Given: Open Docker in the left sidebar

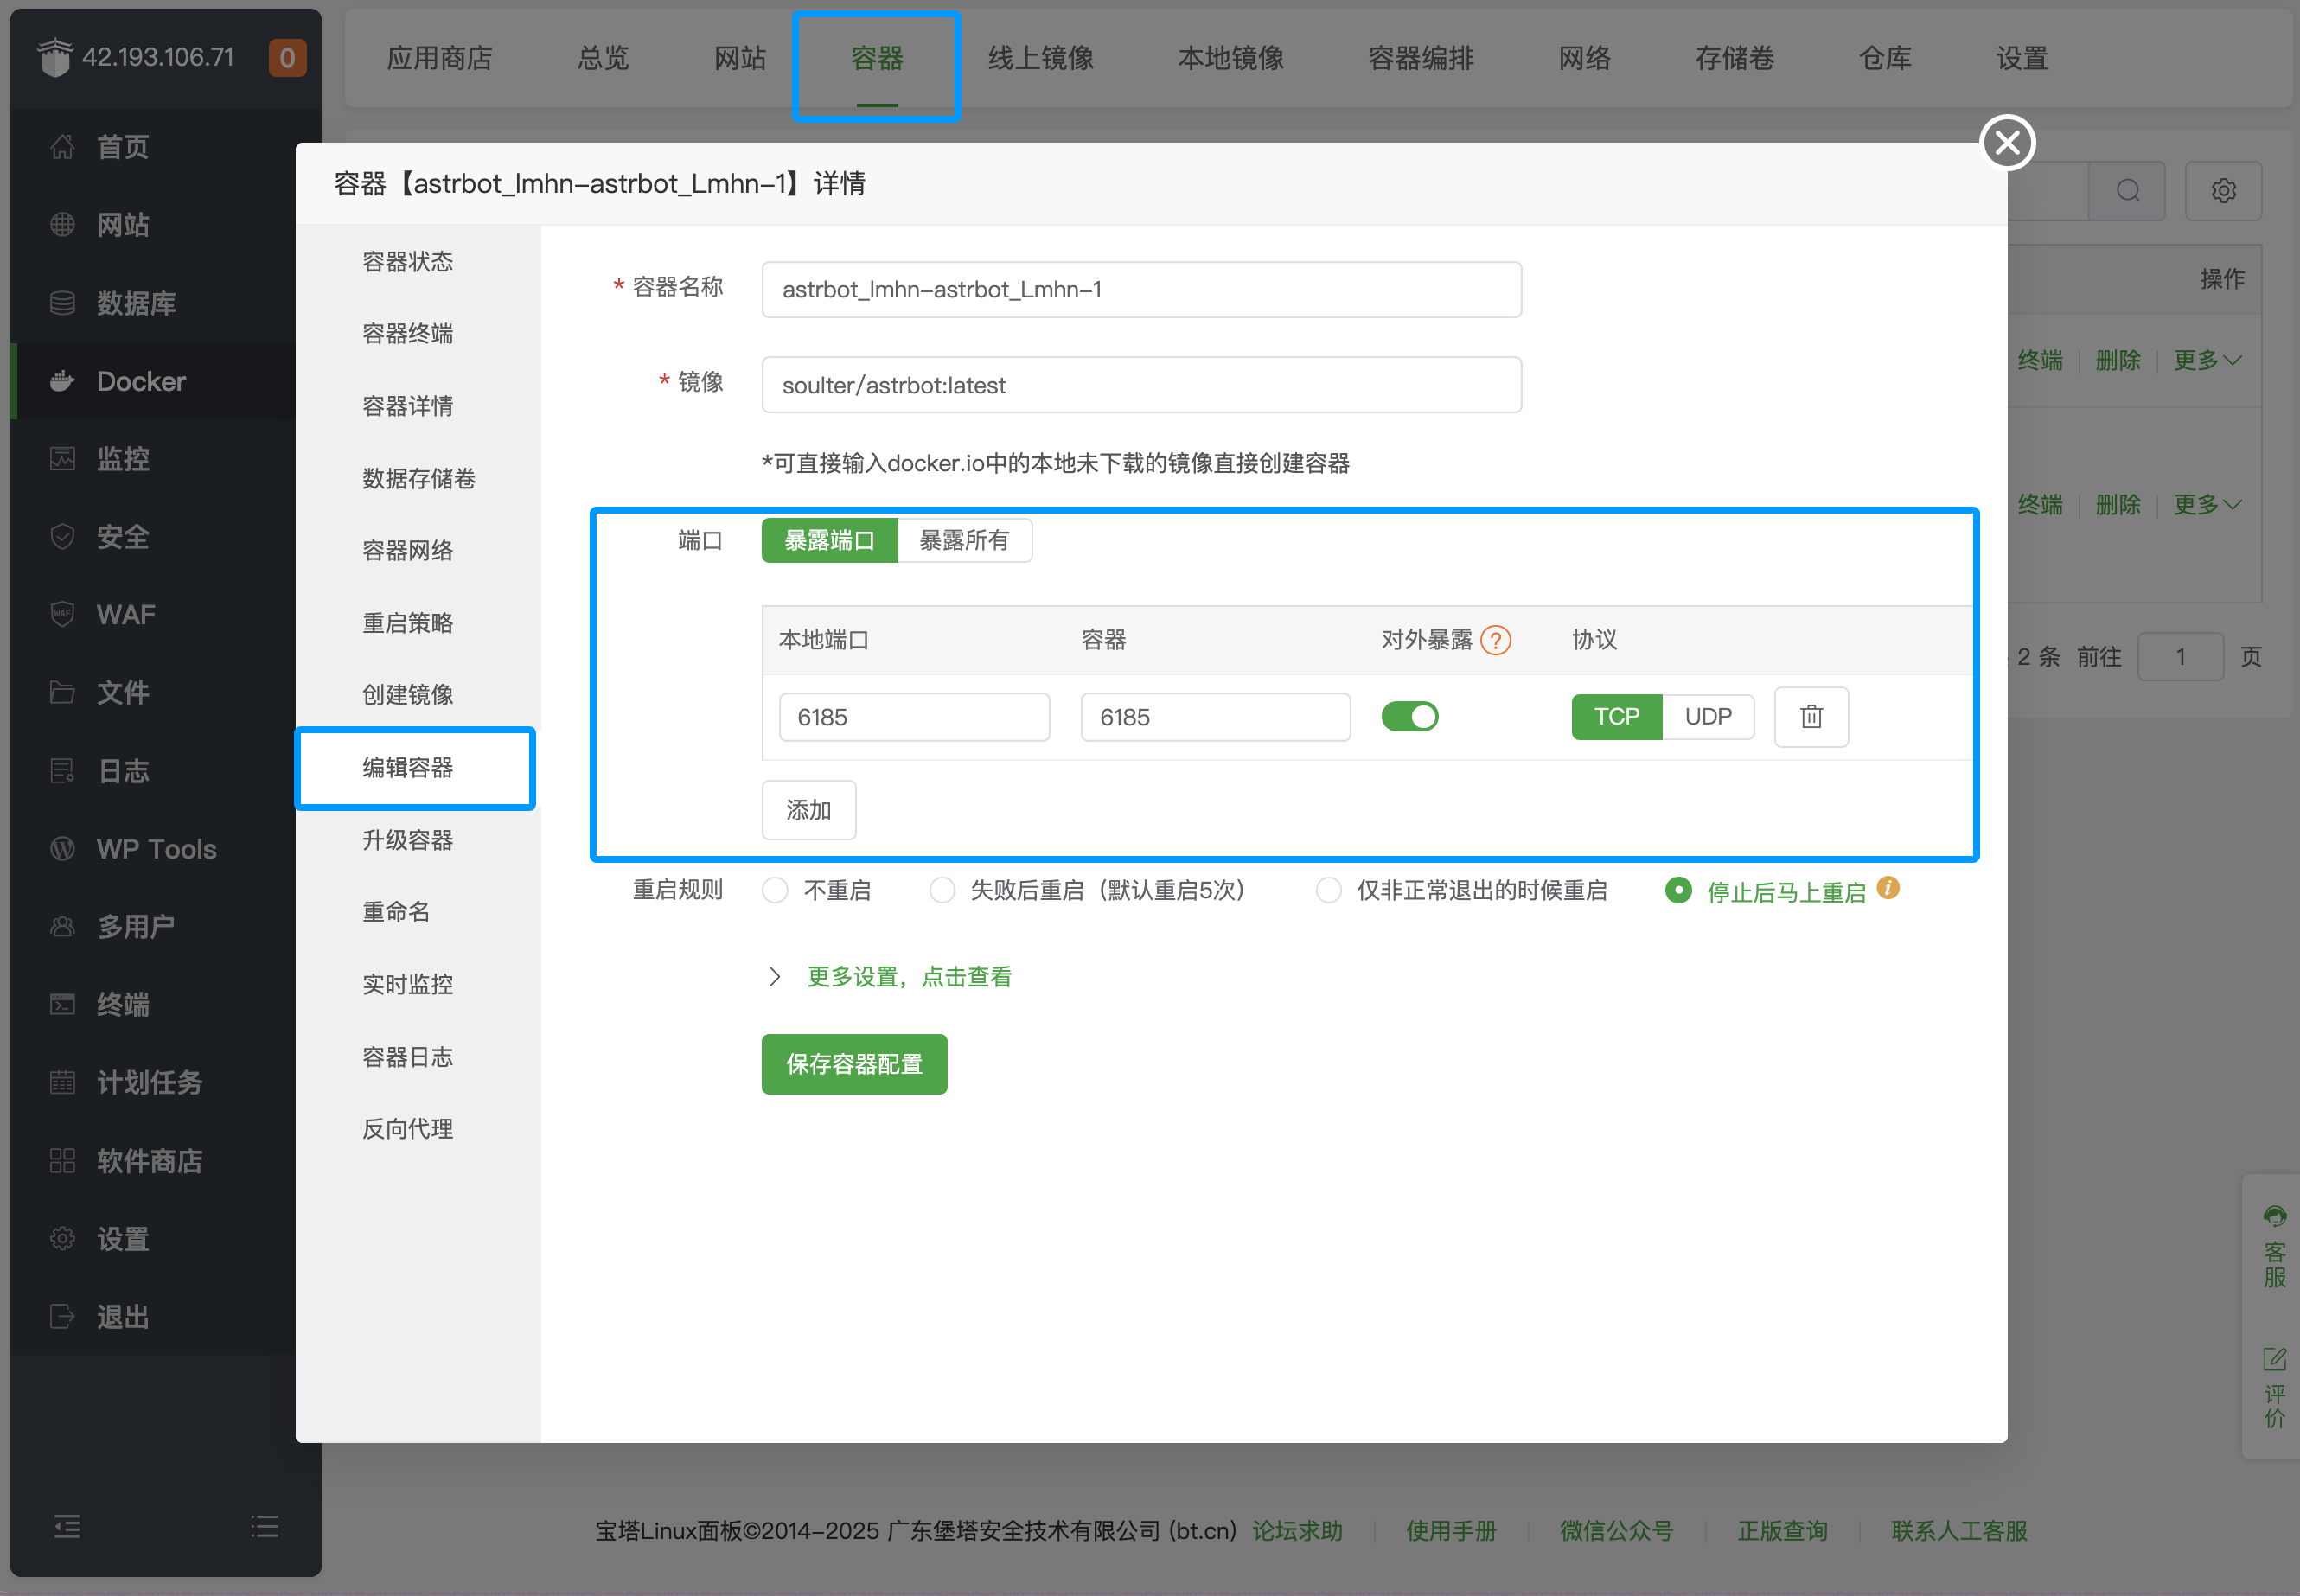Looking at the screenshot, I should [x=141, y=381].
